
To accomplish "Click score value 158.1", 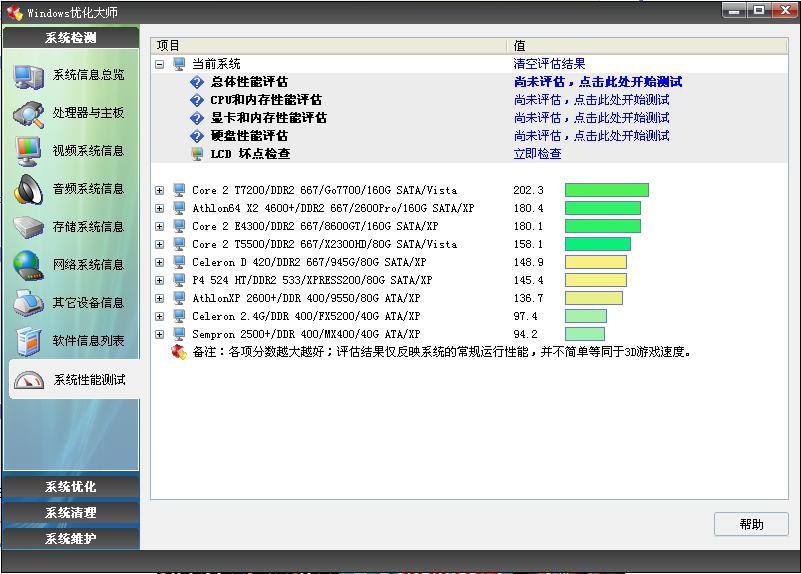I will pyautogui.click(x=528, y=244).
